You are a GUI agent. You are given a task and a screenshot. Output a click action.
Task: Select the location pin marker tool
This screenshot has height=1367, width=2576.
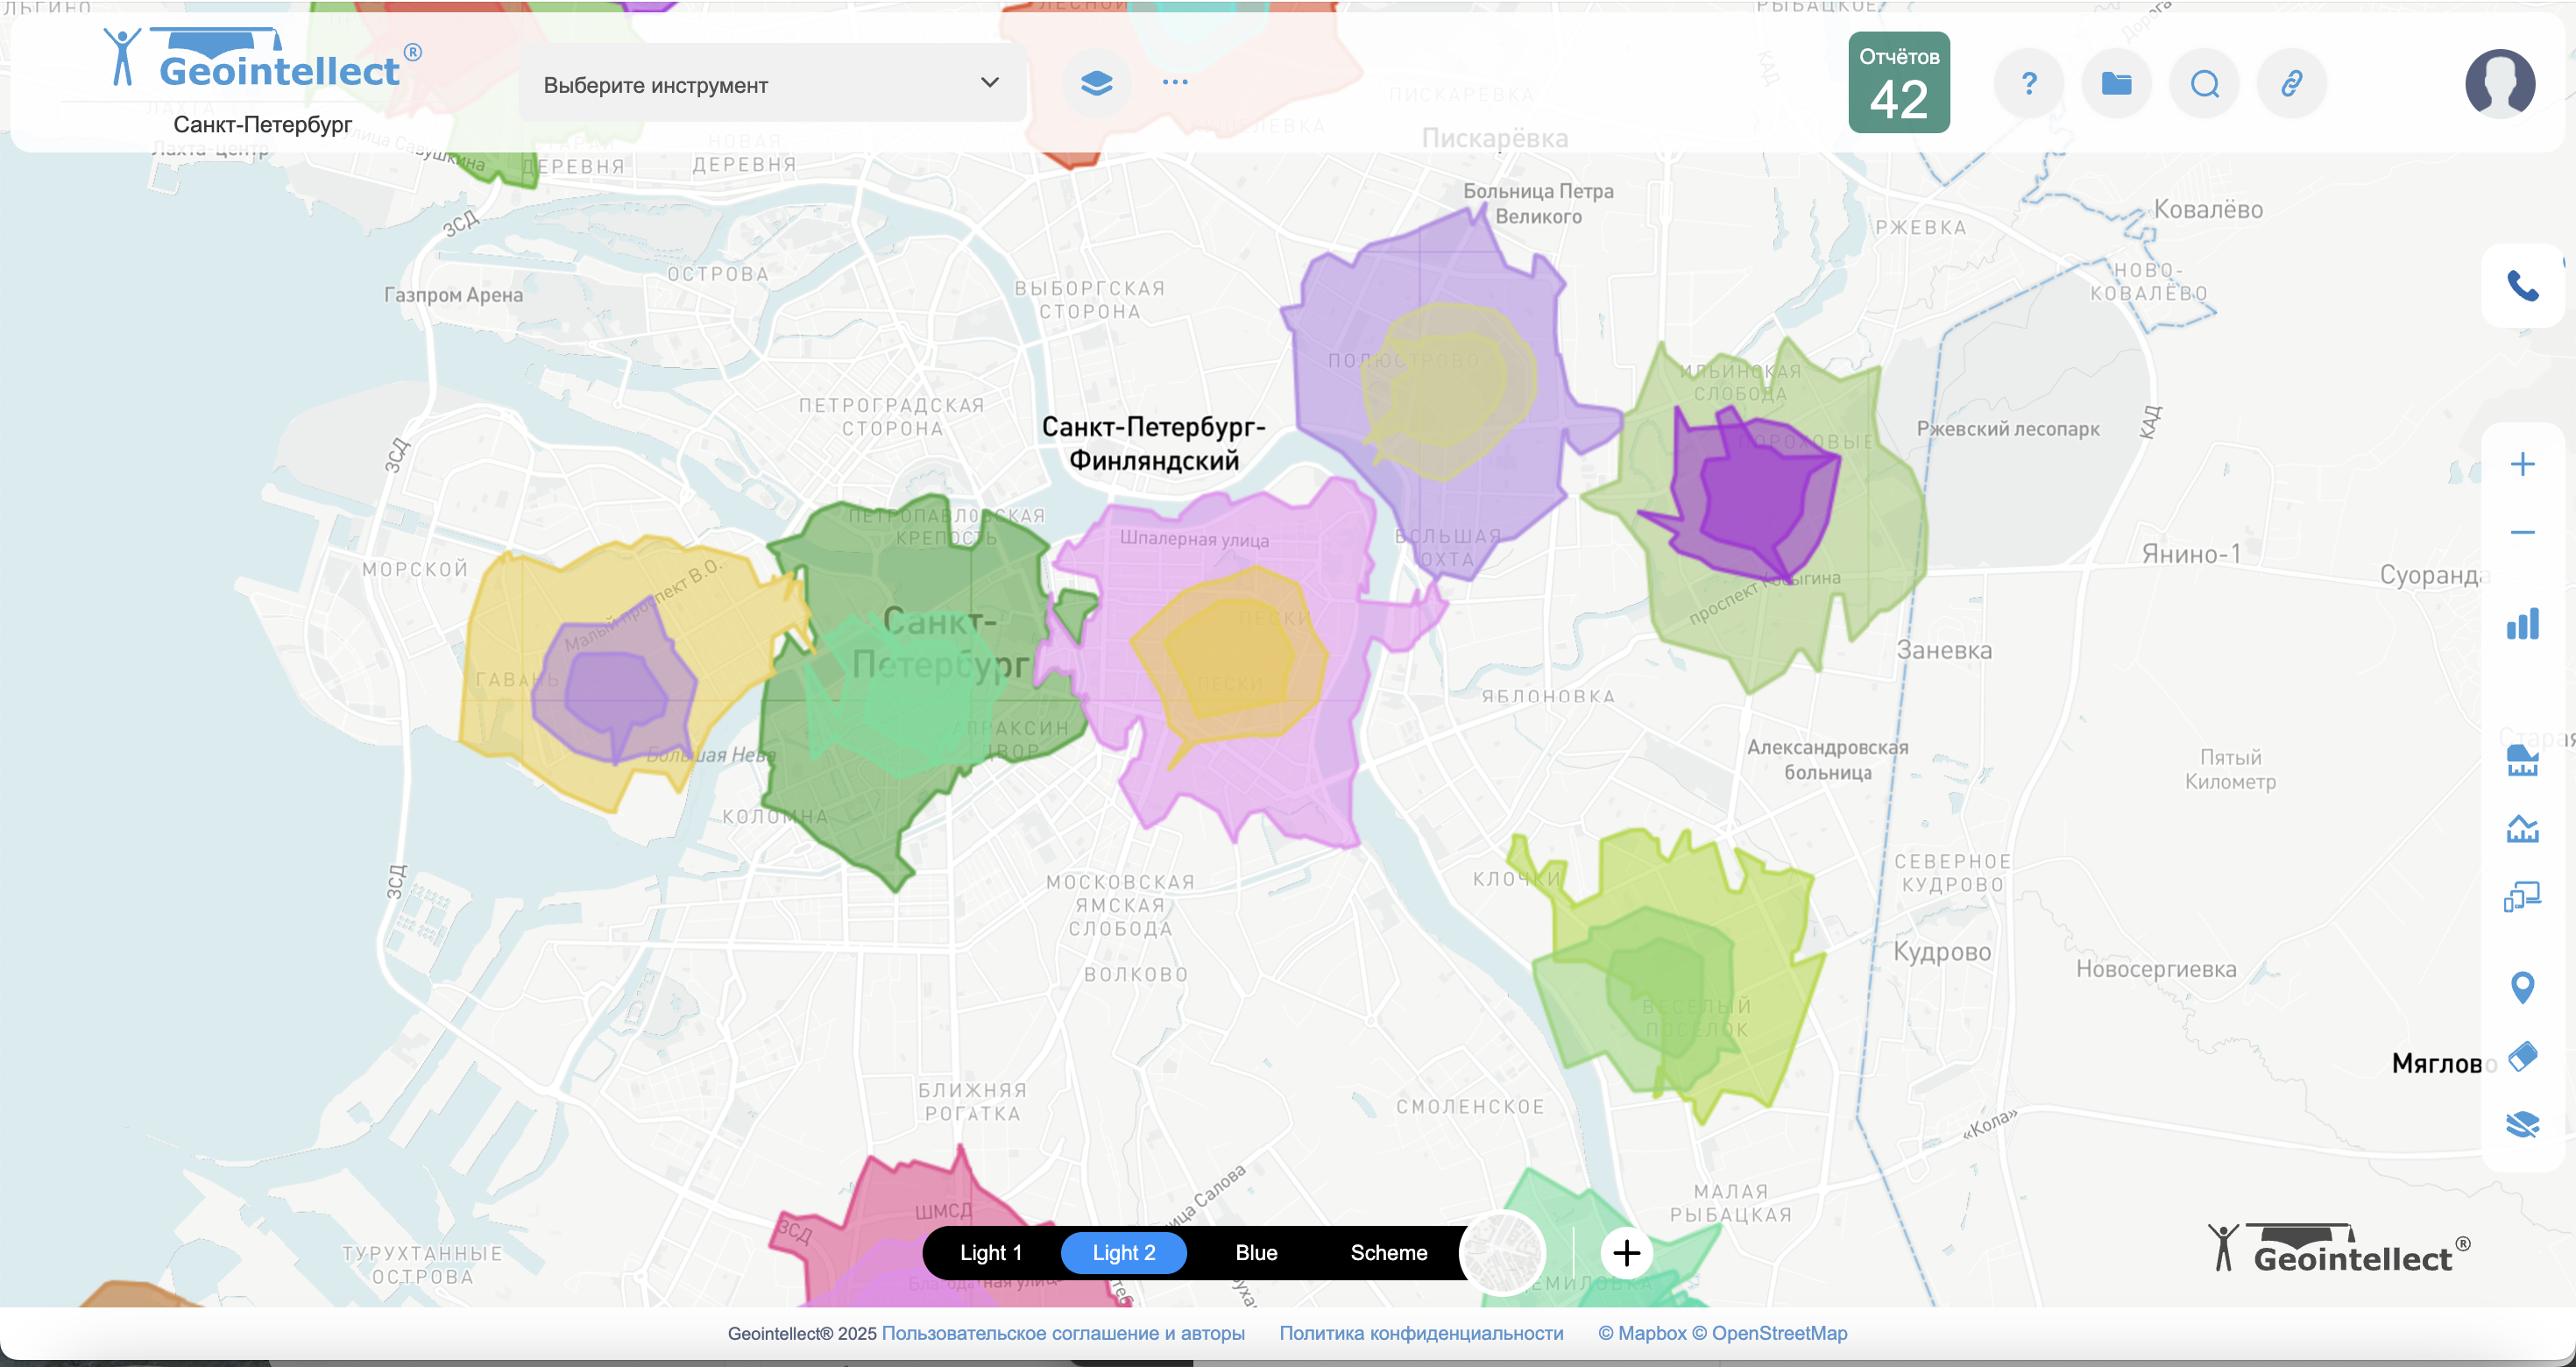coord(2522,988)
